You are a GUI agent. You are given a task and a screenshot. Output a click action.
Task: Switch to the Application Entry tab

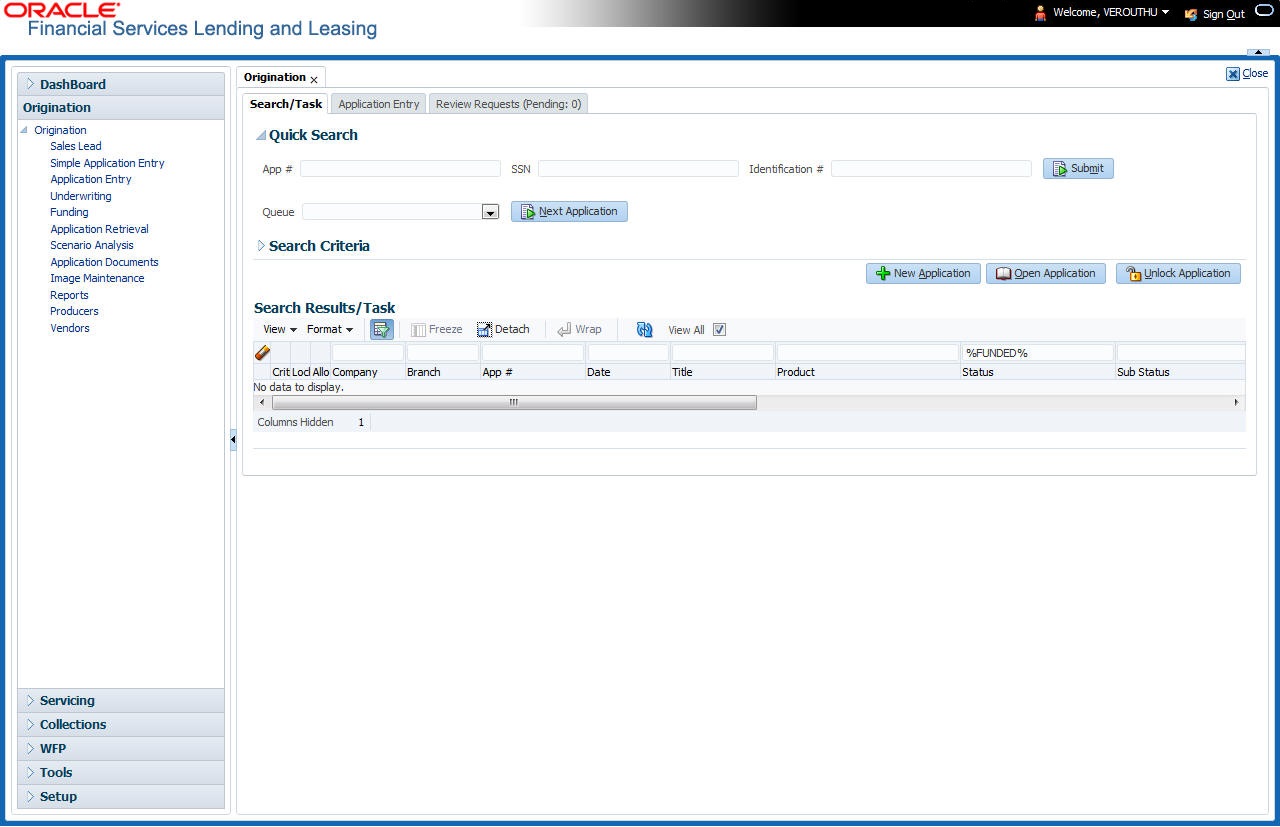click(x=379, y=104)
